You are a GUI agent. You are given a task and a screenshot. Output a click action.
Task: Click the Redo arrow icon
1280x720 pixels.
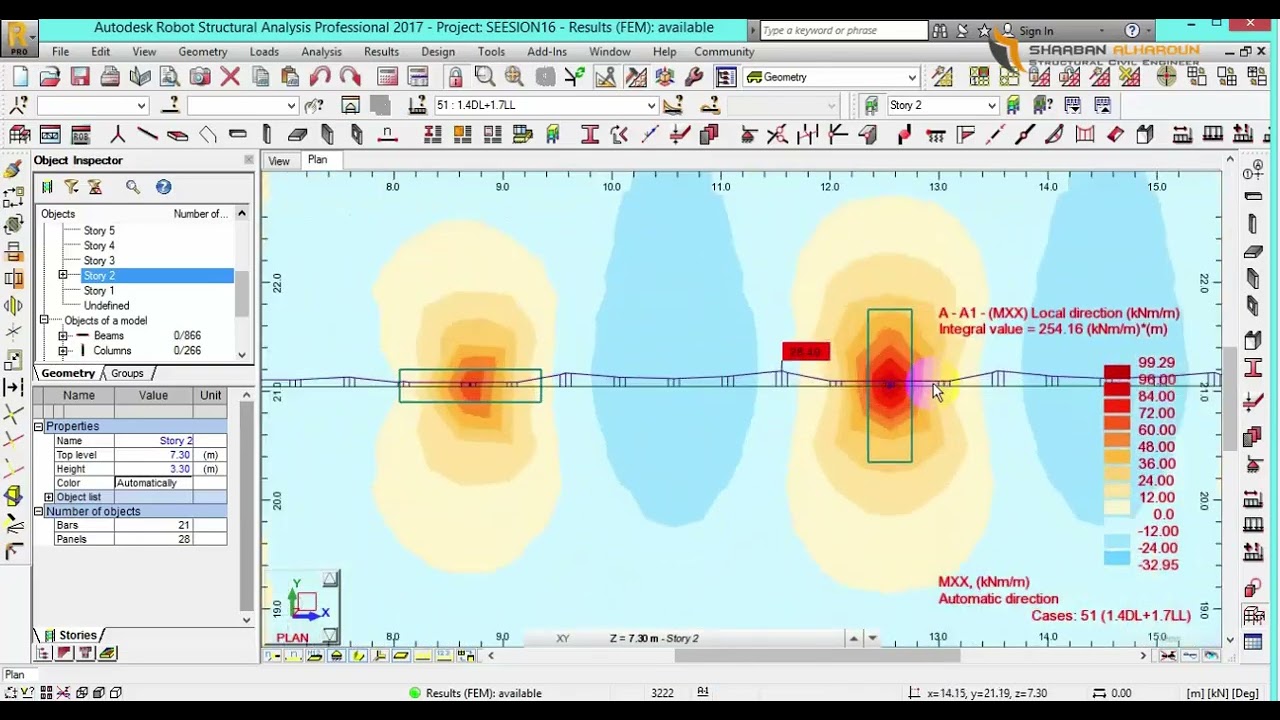[x=350, y=77]
